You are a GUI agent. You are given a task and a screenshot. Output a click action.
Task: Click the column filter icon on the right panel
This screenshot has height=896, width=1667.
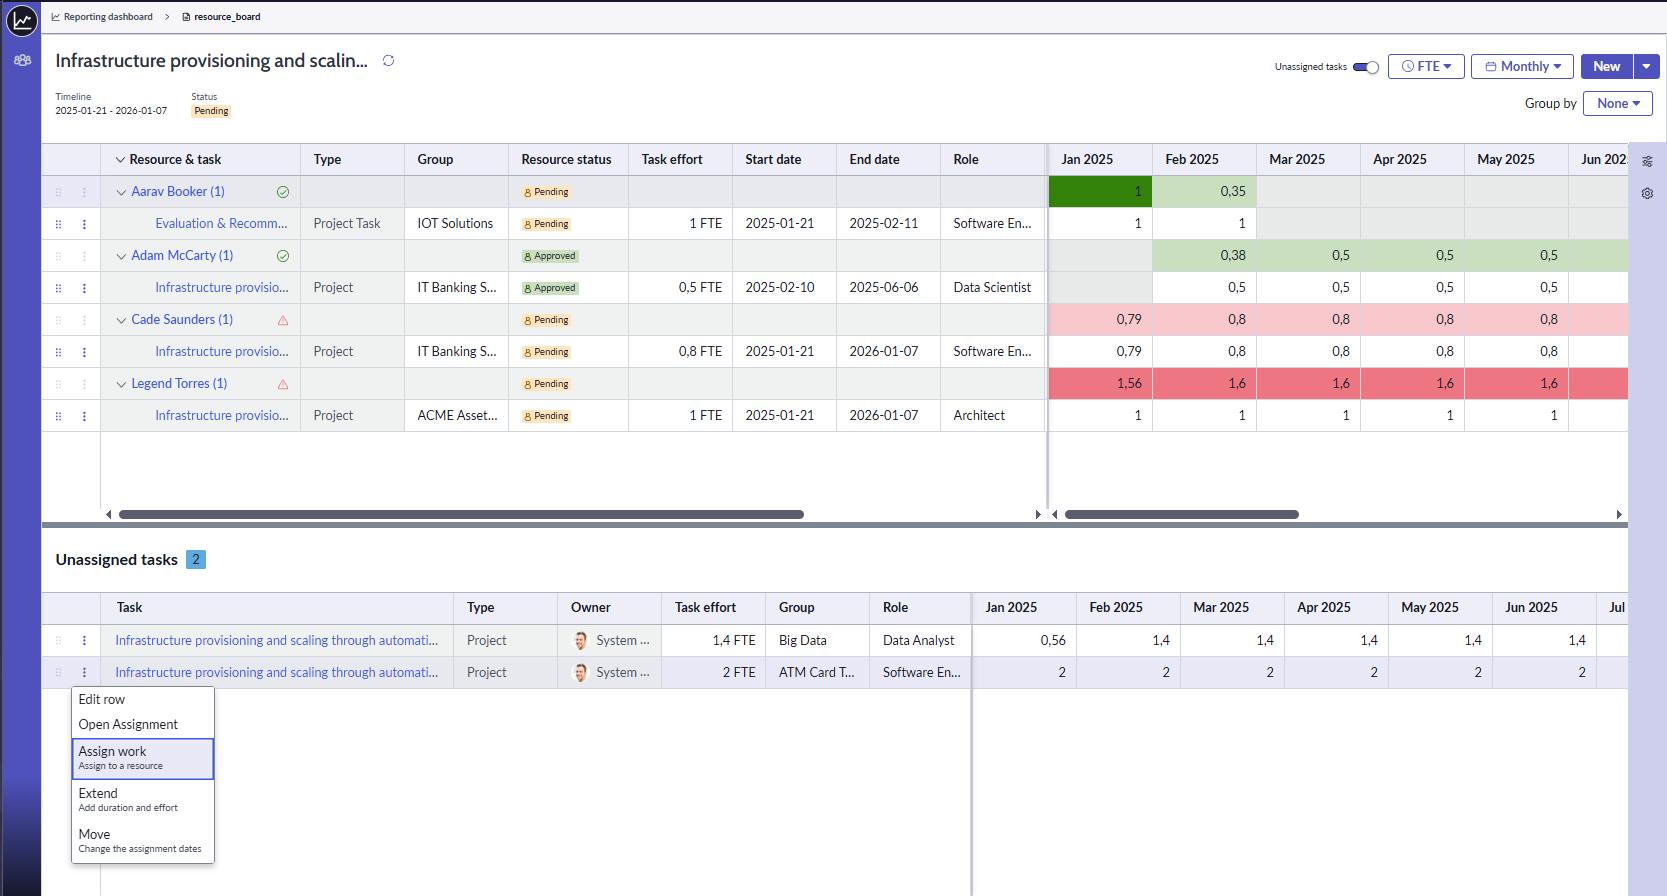pyautogui.click(x=1647, y=161)
